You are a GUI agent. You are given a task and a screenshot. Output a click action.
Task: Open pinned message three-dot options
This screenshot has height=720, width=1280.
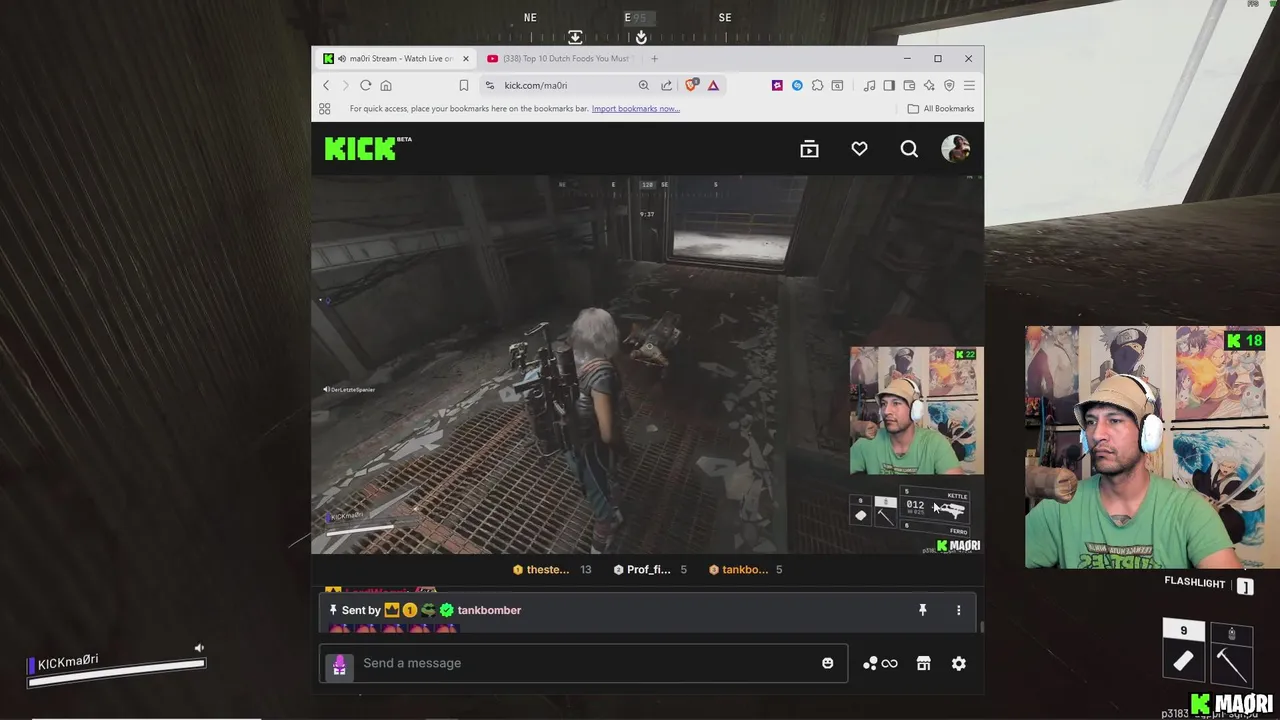958,610
